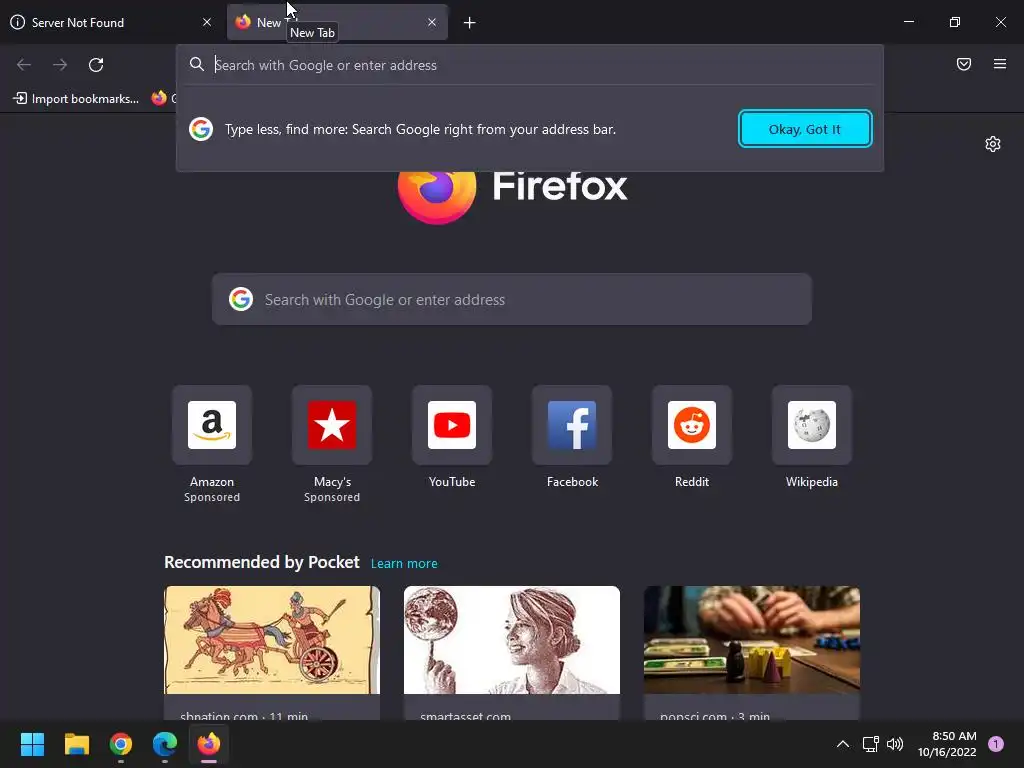Open the Firefox application menu
This screenshot has height=768, width=1024.
tap(1000, 64)
